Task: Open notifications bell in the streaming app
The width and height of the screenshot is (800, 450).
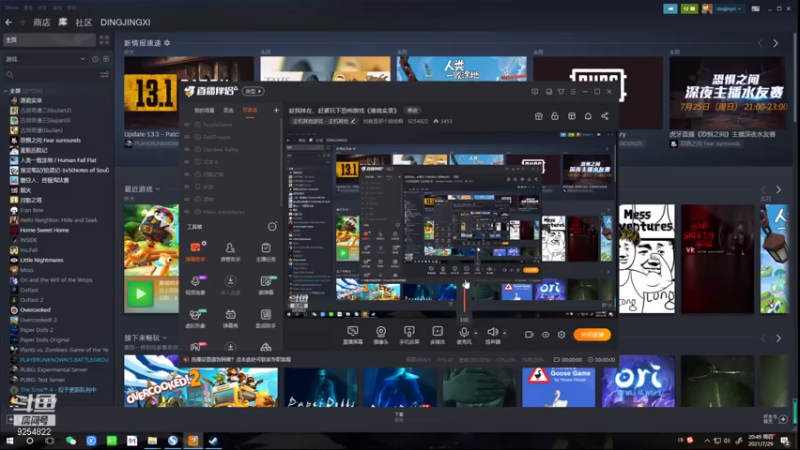Action: pyautogui.click(x=588, y=116)
